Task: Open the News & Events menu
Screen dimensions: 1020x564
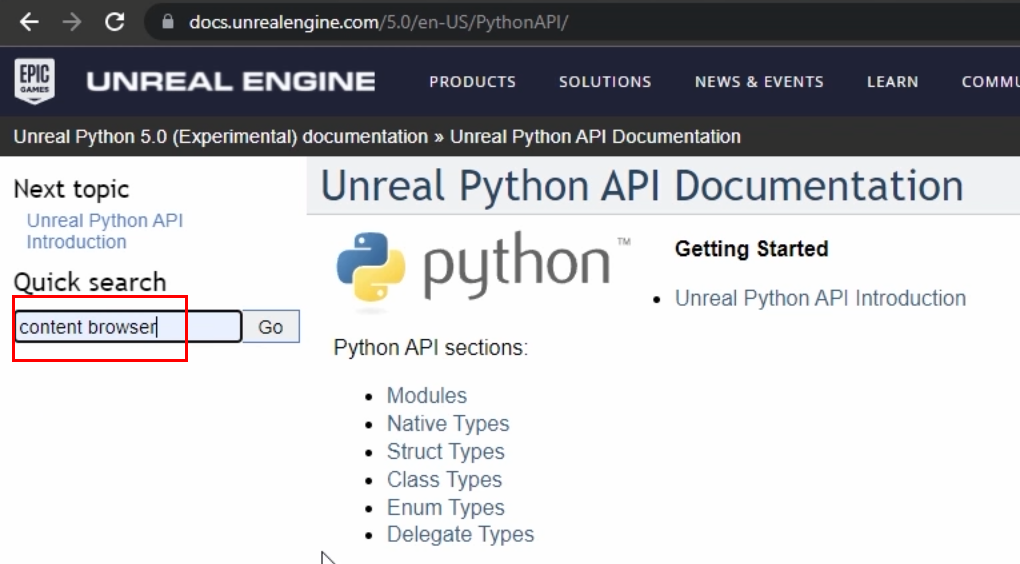Action: 759,82
